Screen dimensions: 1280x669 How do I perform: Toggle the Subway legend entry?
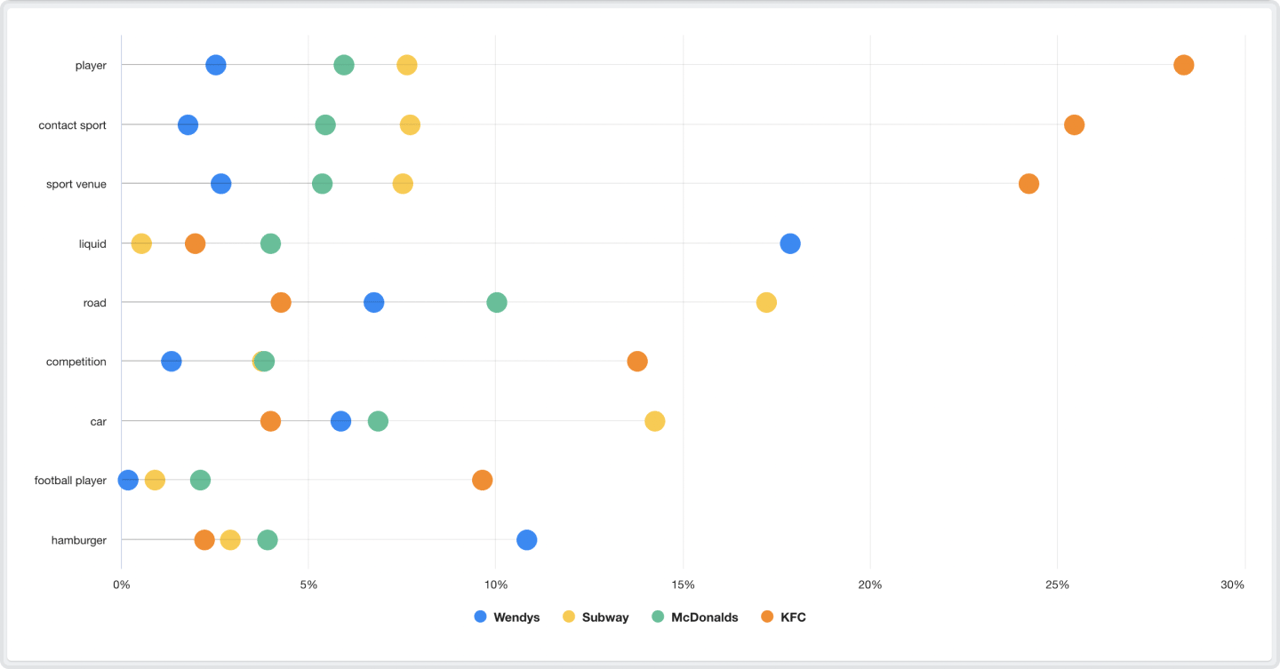point(596,617)
